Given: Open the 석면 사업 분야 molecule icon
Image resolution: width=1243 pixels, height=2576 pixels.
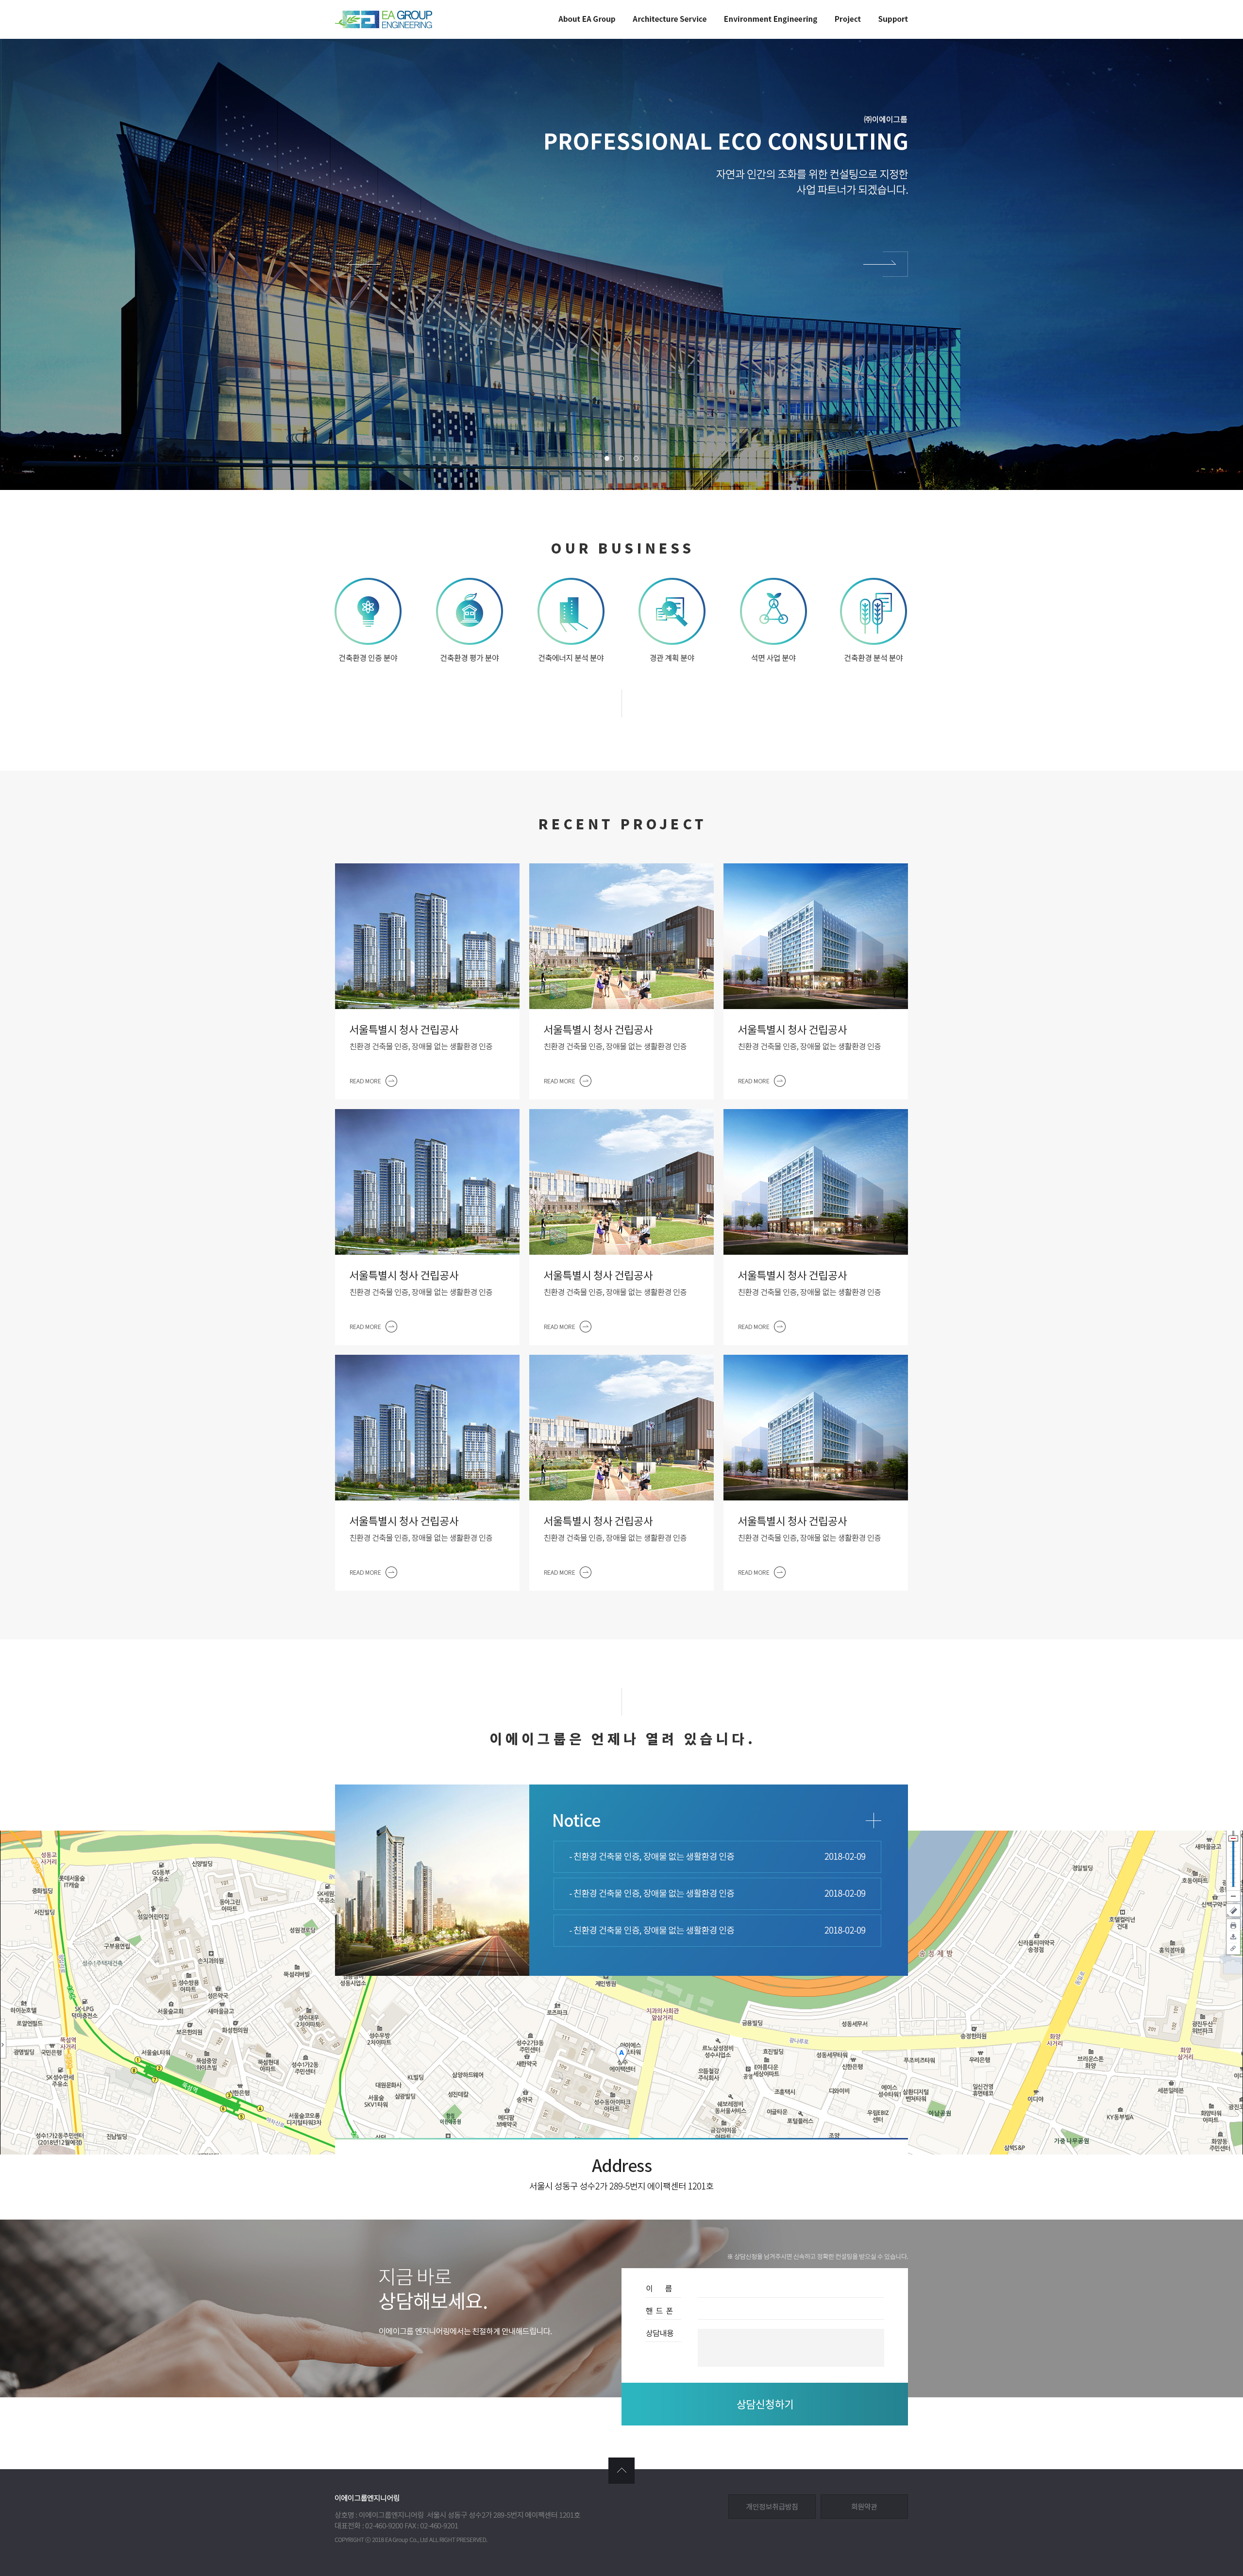Looking at the screenshot, I should point(773,611).
